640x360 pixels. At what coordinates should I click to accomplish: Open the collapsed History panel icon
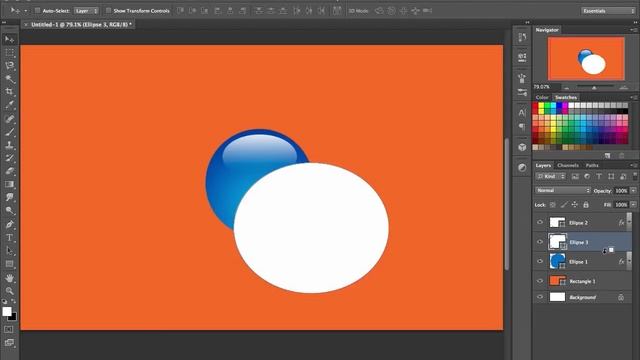coord(522,38)
